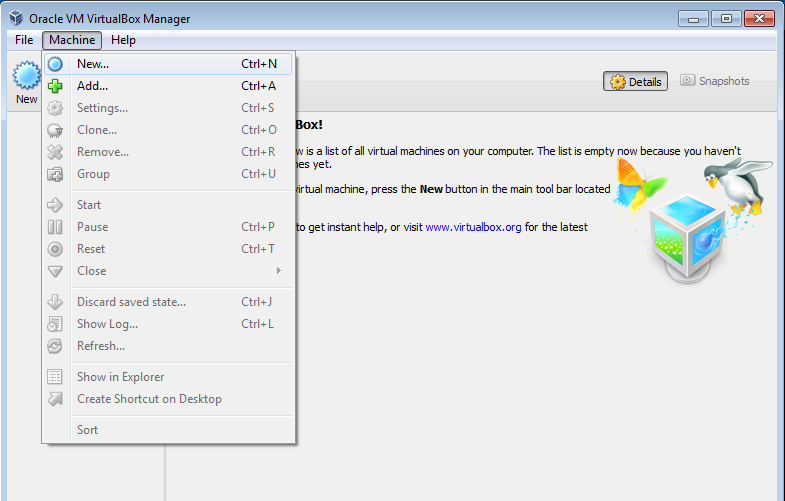Open the File menu
Screen dimensions: 785x501
coord(24,40)
